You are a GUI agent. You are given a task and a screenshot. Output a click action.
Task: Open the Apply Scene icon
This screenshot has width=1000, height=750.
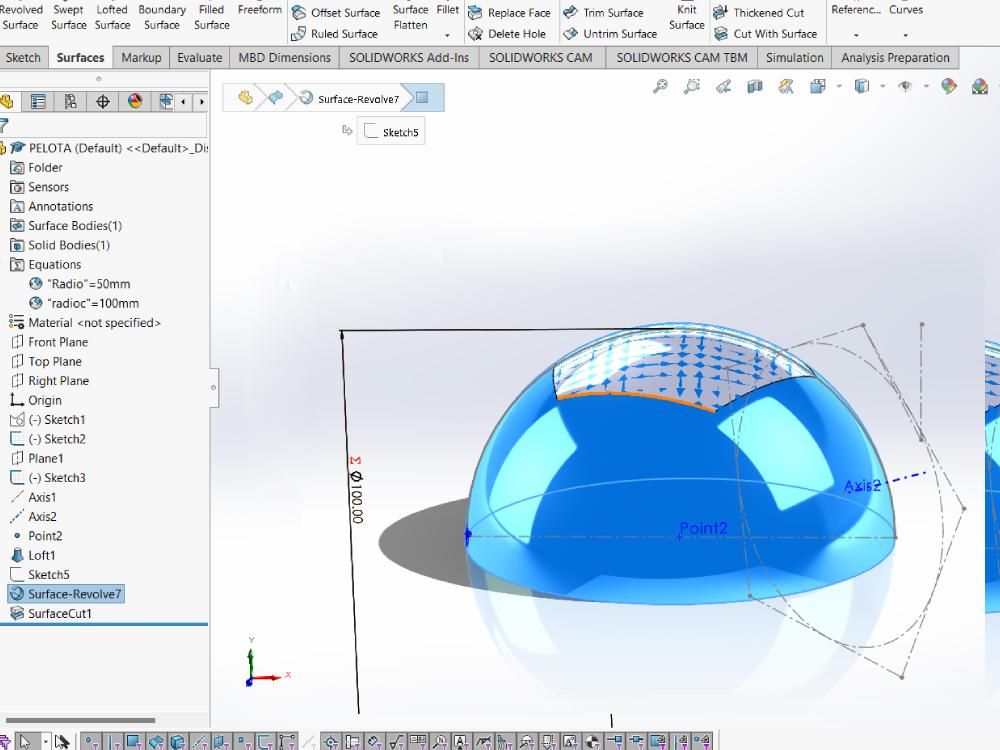coord(980,86)
